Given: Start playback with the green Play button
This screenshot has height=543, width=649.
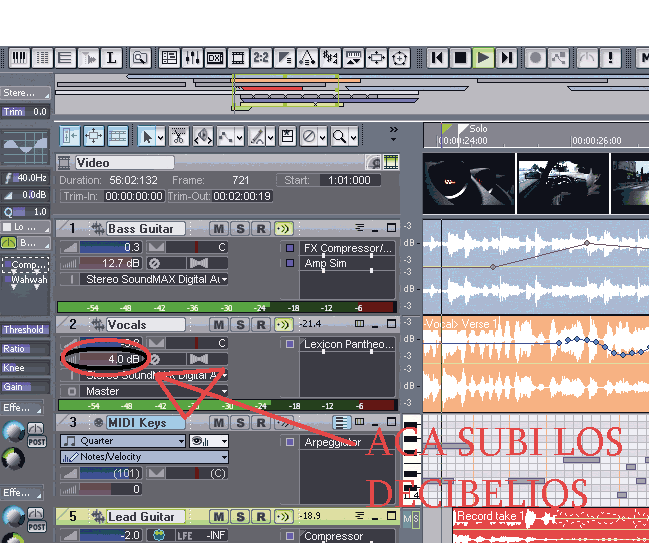Looking at the screenshot, I should tap(483, 58).
